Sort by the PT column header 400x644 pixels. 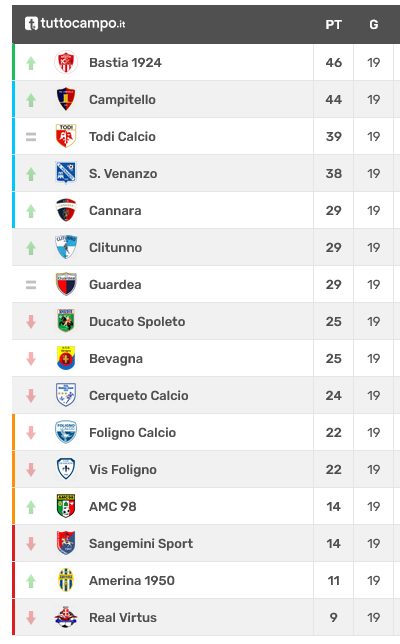tap(333, 25)
